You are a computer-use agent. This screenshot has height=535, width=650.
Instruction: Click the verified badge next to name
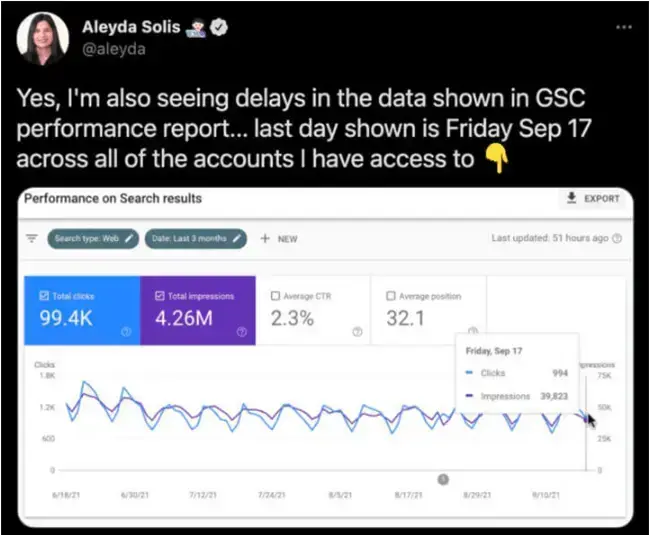pyautogui.click(x=216, y=28)
